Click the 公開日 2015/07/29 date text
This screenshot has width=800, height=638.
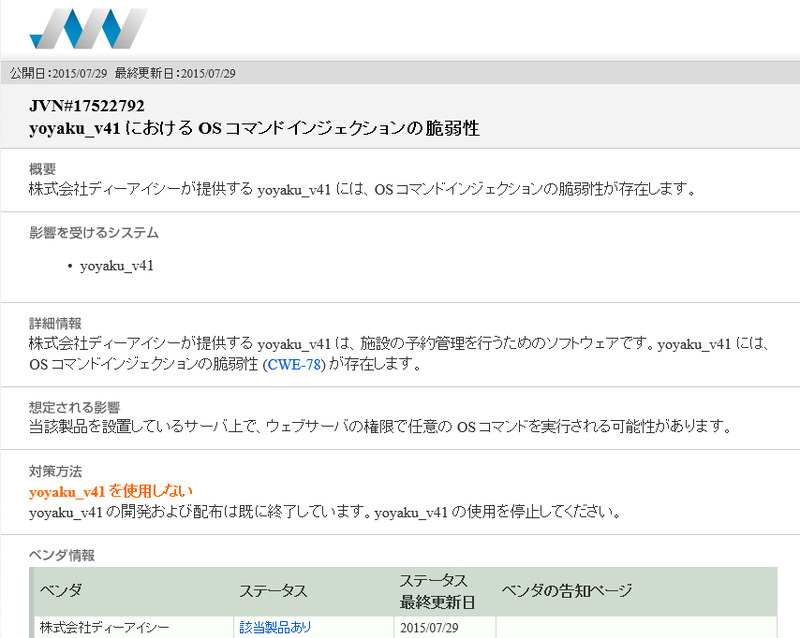(x=58, y=73)
